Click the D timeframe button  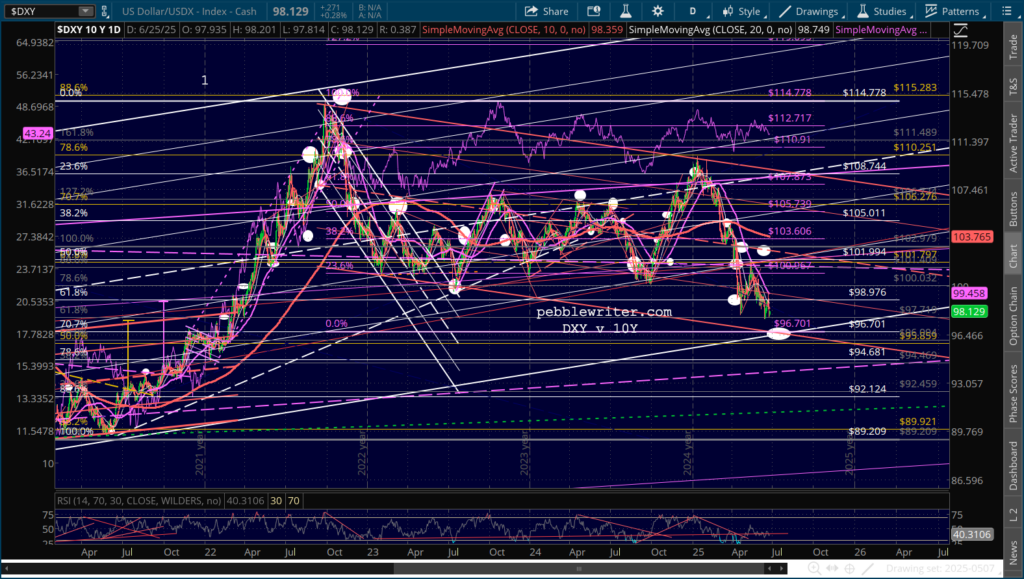[691, 11]
